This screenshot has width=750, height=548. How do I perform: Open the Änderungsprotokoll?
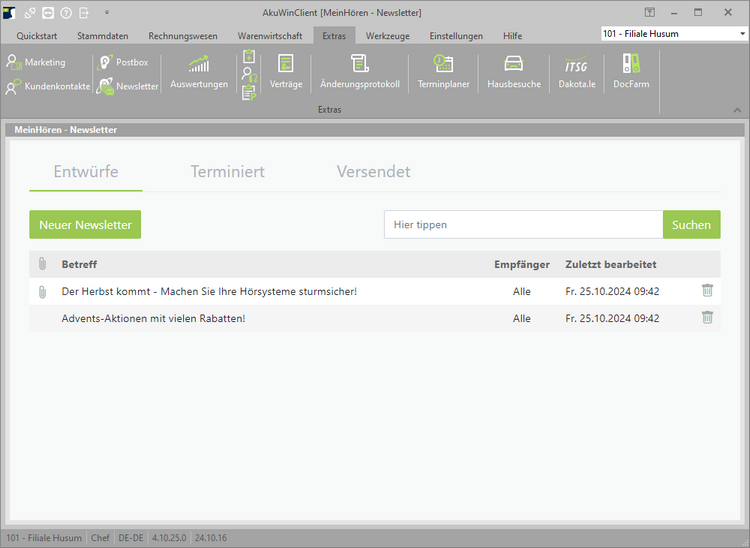[360, 70]
